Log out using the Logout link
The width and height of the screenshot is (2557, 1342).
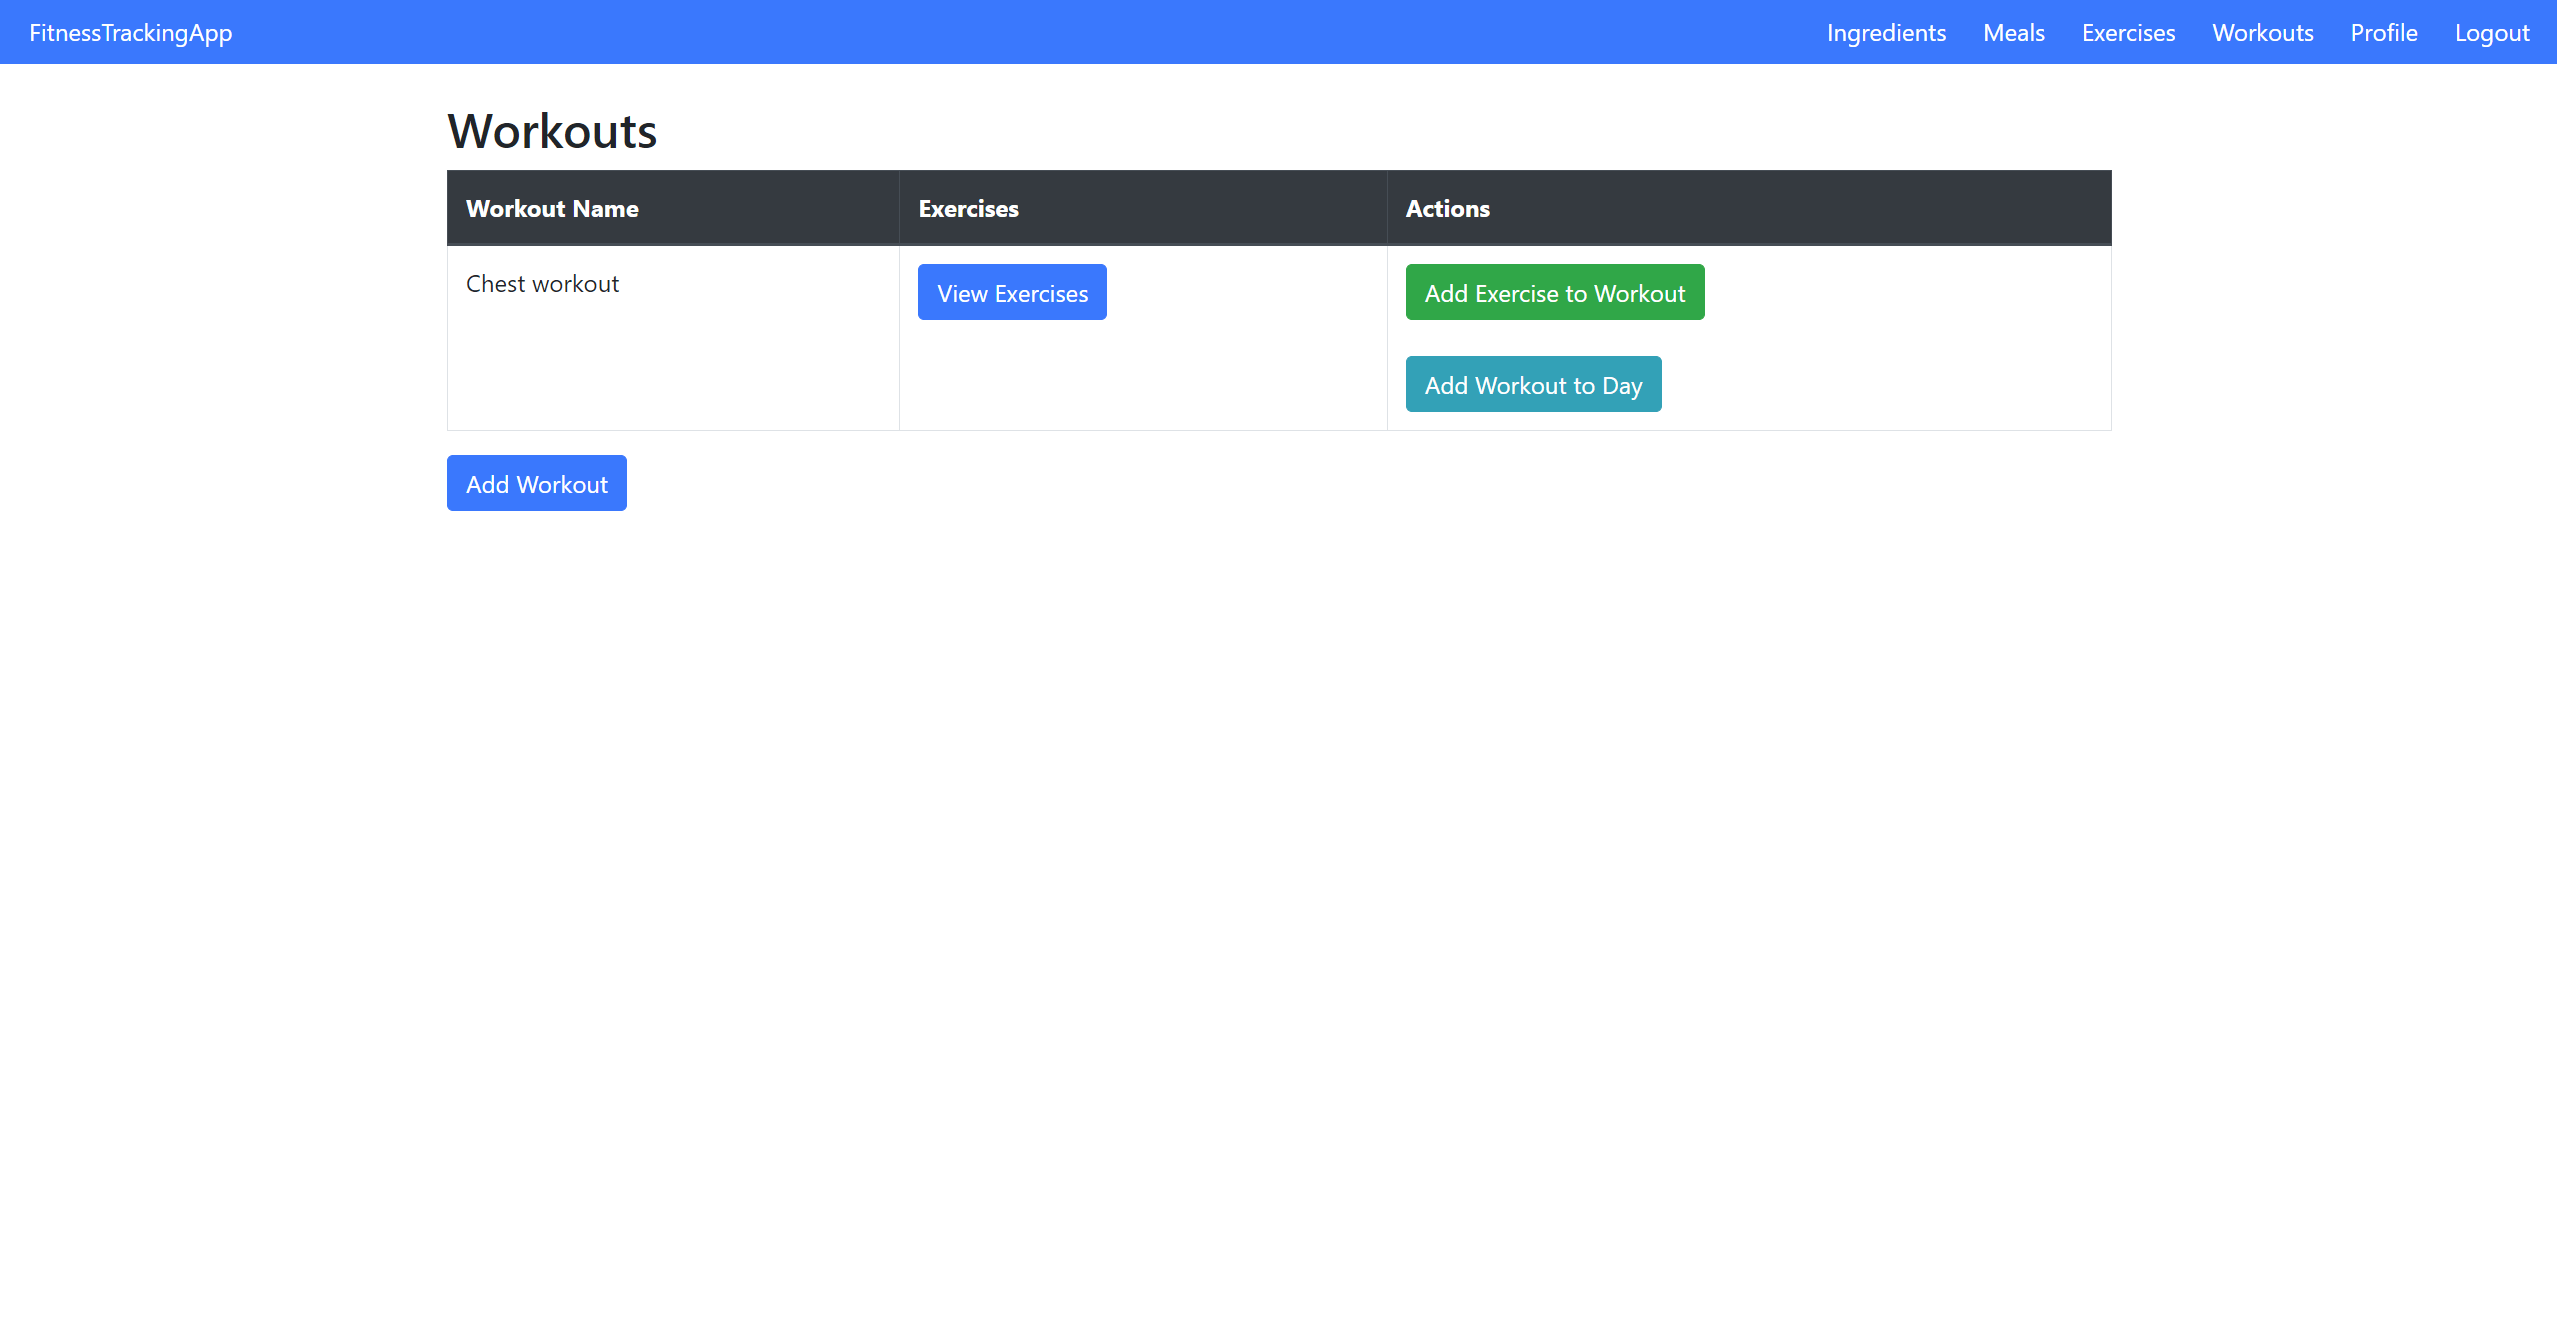click(x=2491, y=33)
